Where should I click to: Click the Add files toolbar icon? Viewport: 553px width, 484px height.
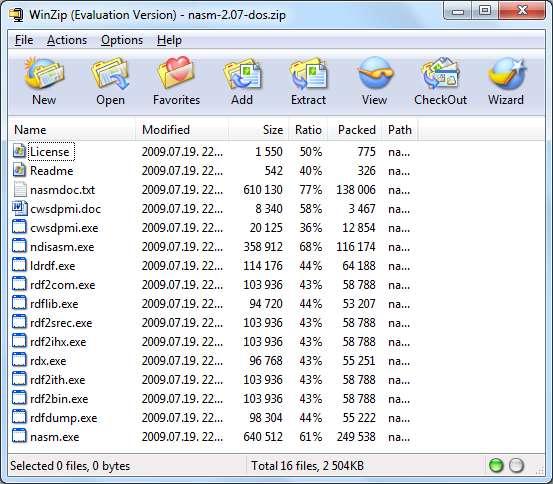pyautogui.click(x=242, y=74)
